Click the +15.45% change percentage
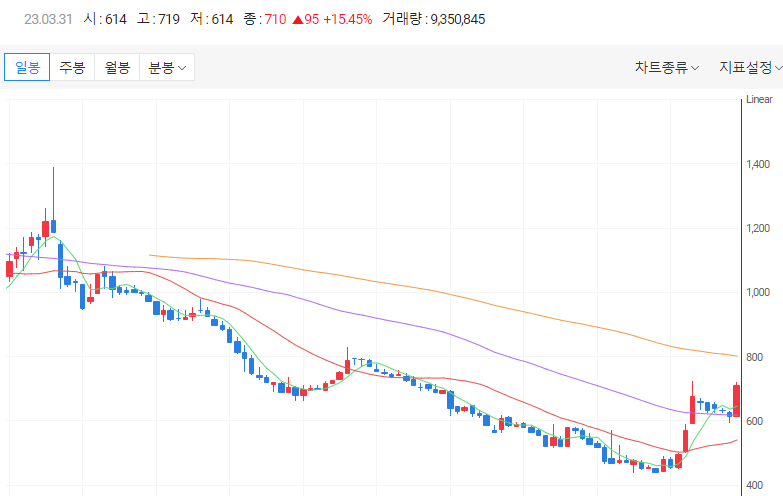 pos(348,19)
